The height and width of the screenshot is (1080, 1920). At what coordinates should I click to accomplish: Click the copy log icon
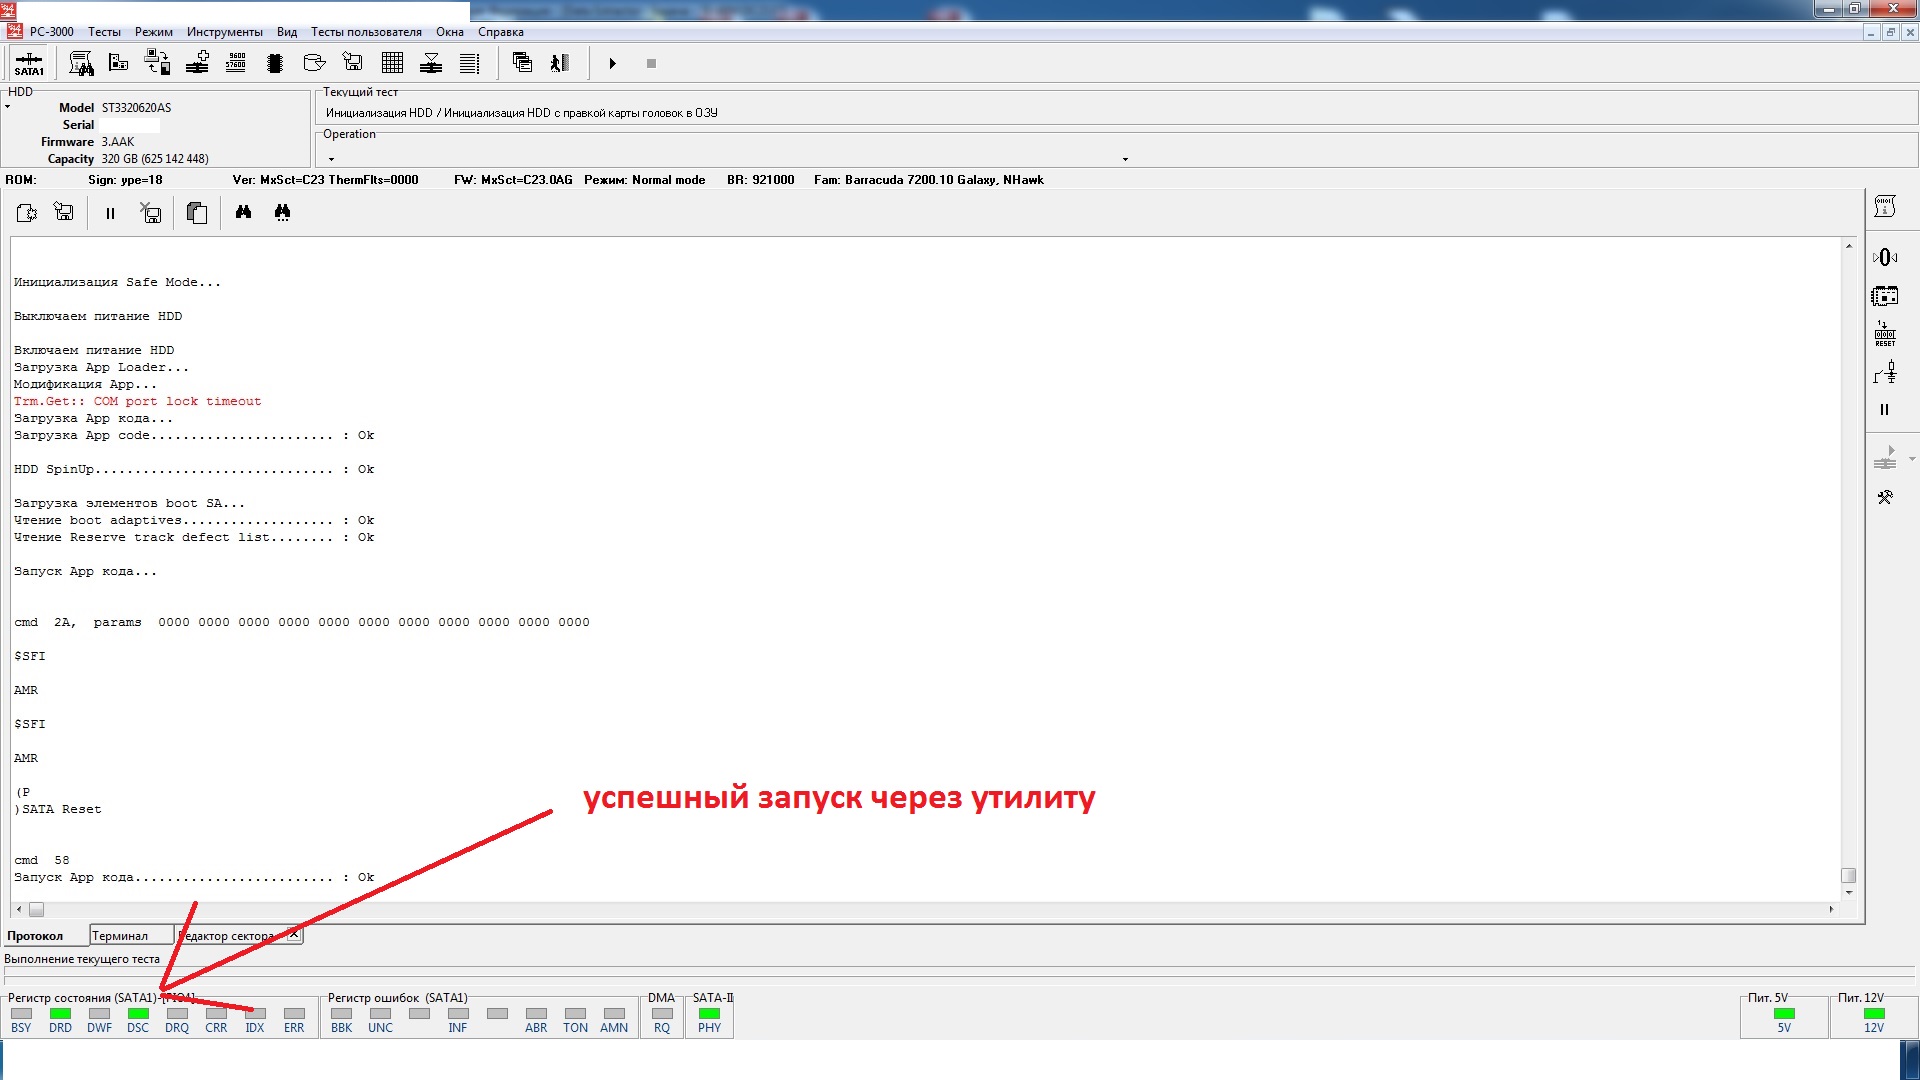coord(197,212)
